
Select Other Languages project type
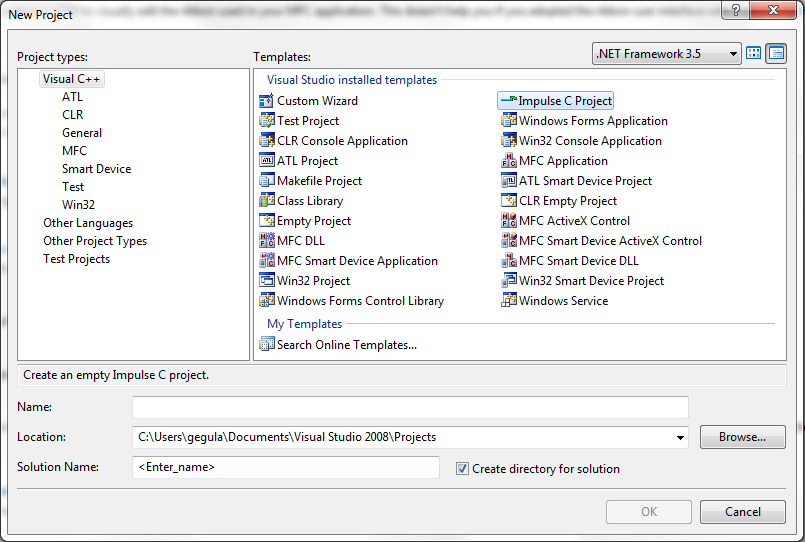pyautogui.click(x=88, y=223)
